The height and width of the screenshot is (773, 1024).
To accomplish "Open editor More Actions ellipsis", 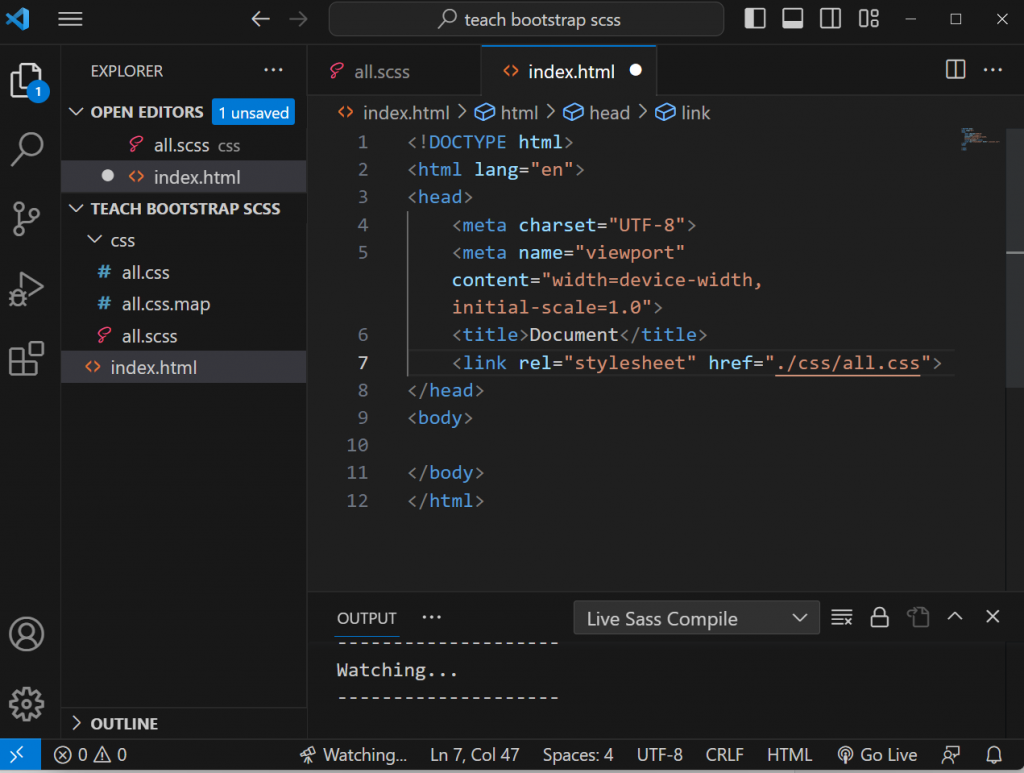I will tap(993, 69).
